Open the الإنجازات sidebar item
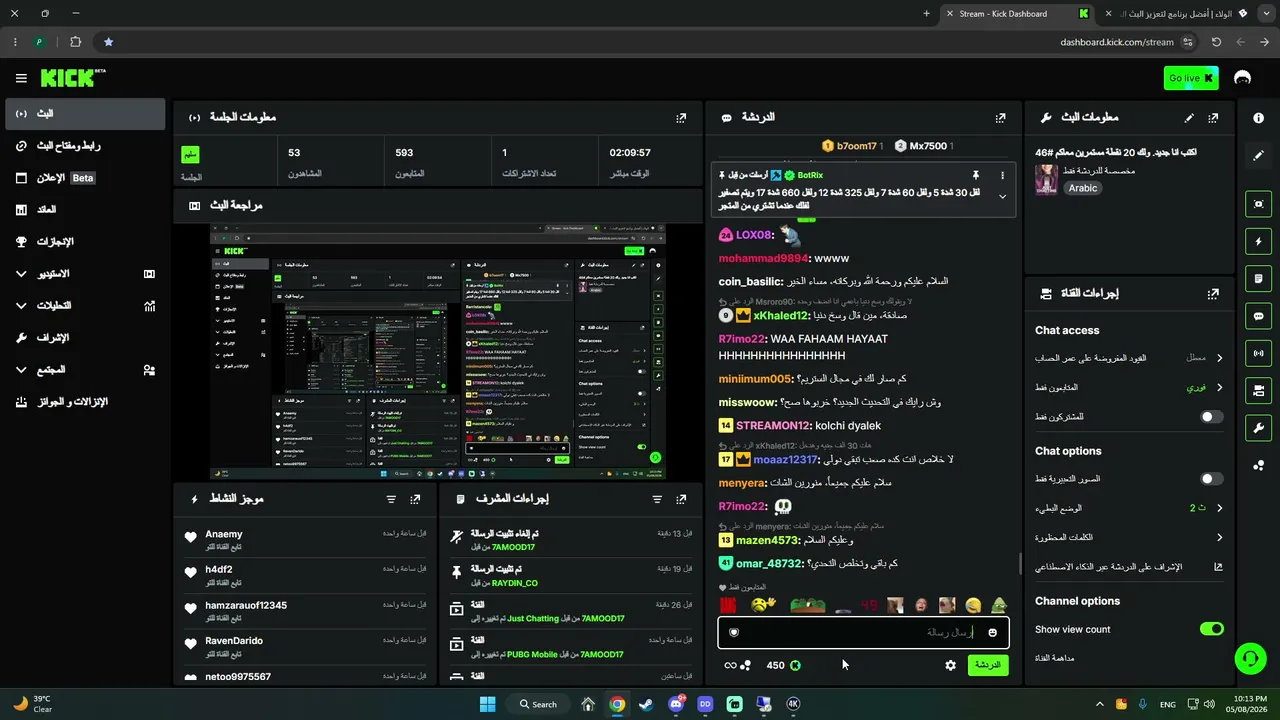Viewport: 1280px width, 720px height. pos(84,242)
